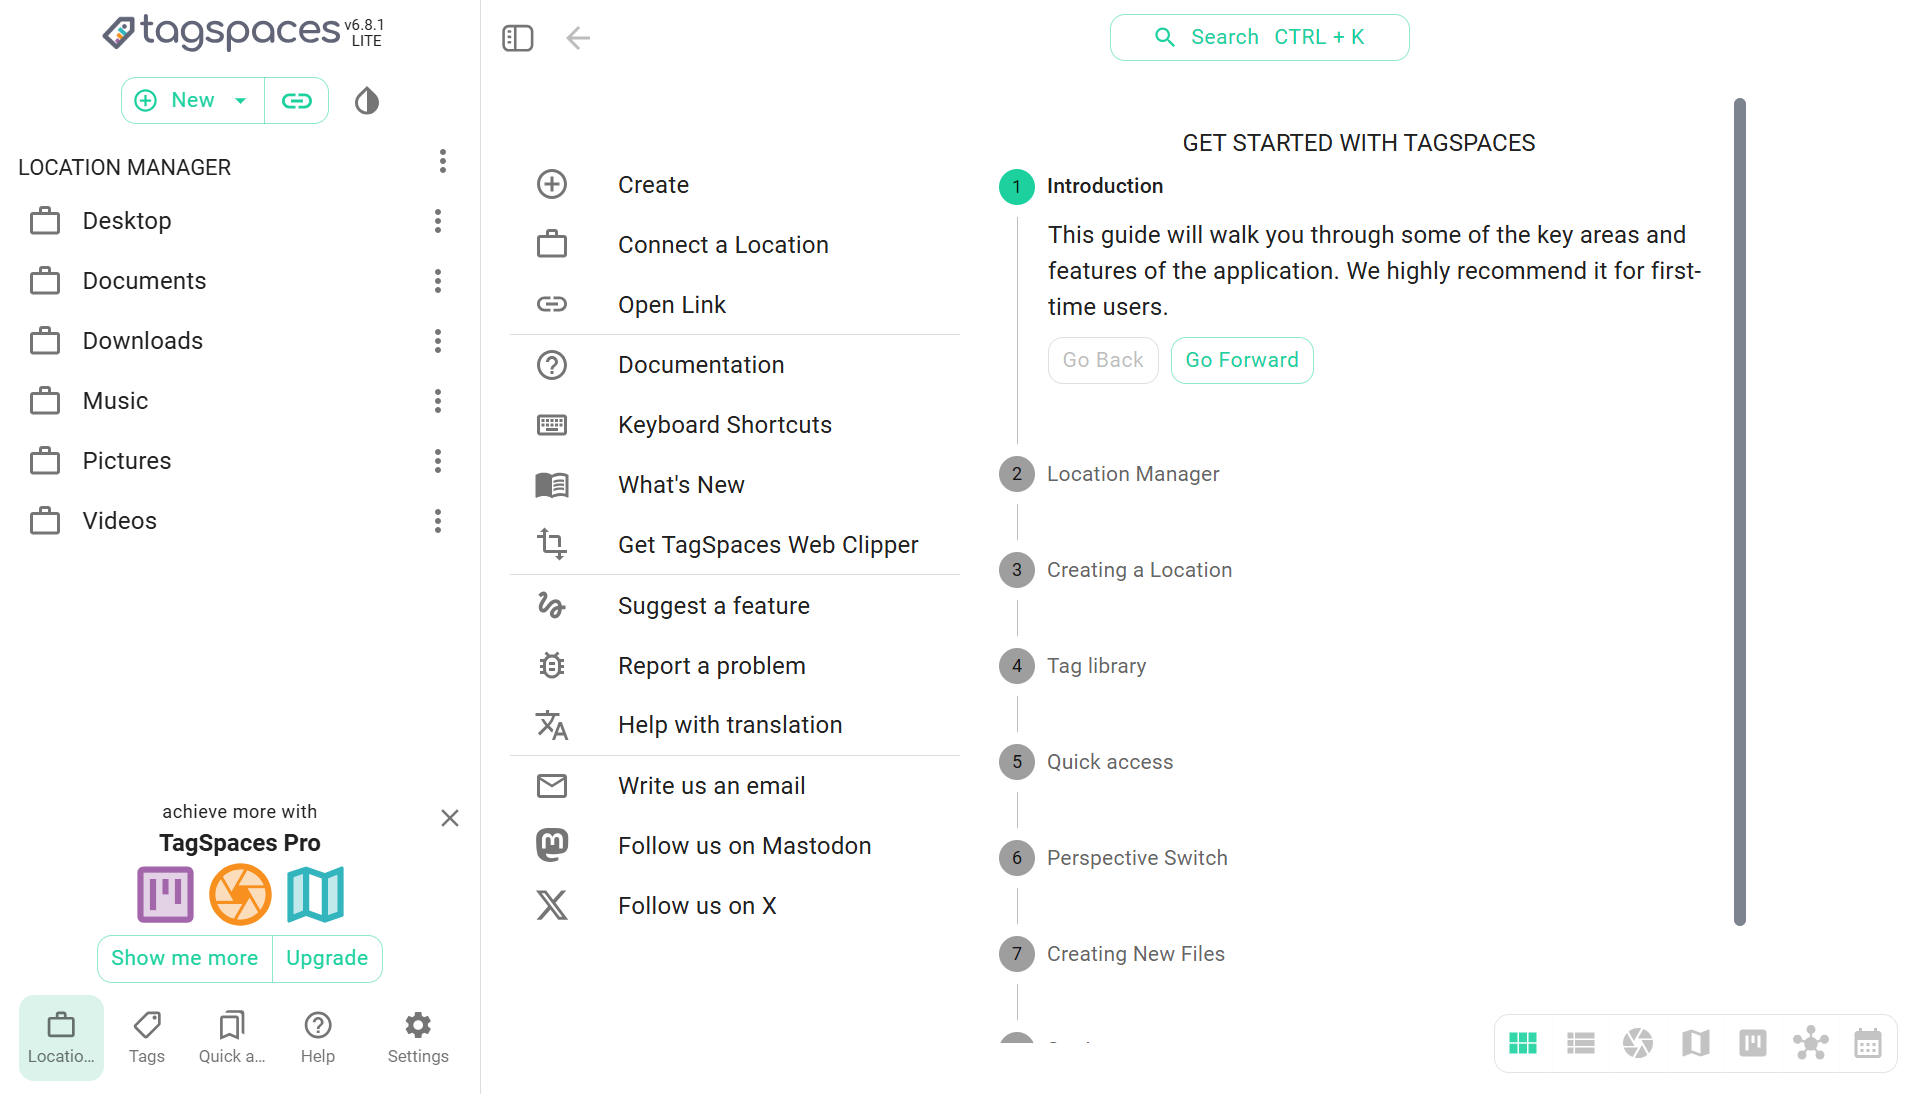Click the Create menu entry

pyautogui.click(x=735, y=185)
